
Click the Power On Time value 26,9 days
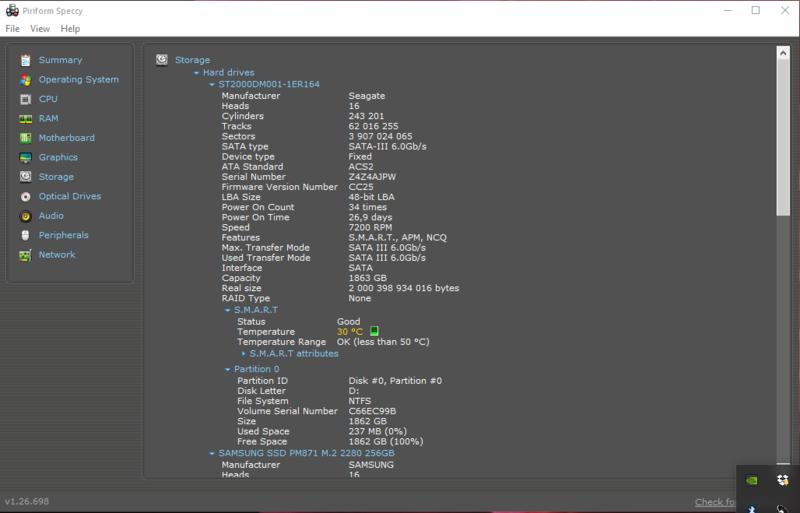pos(370,217)
